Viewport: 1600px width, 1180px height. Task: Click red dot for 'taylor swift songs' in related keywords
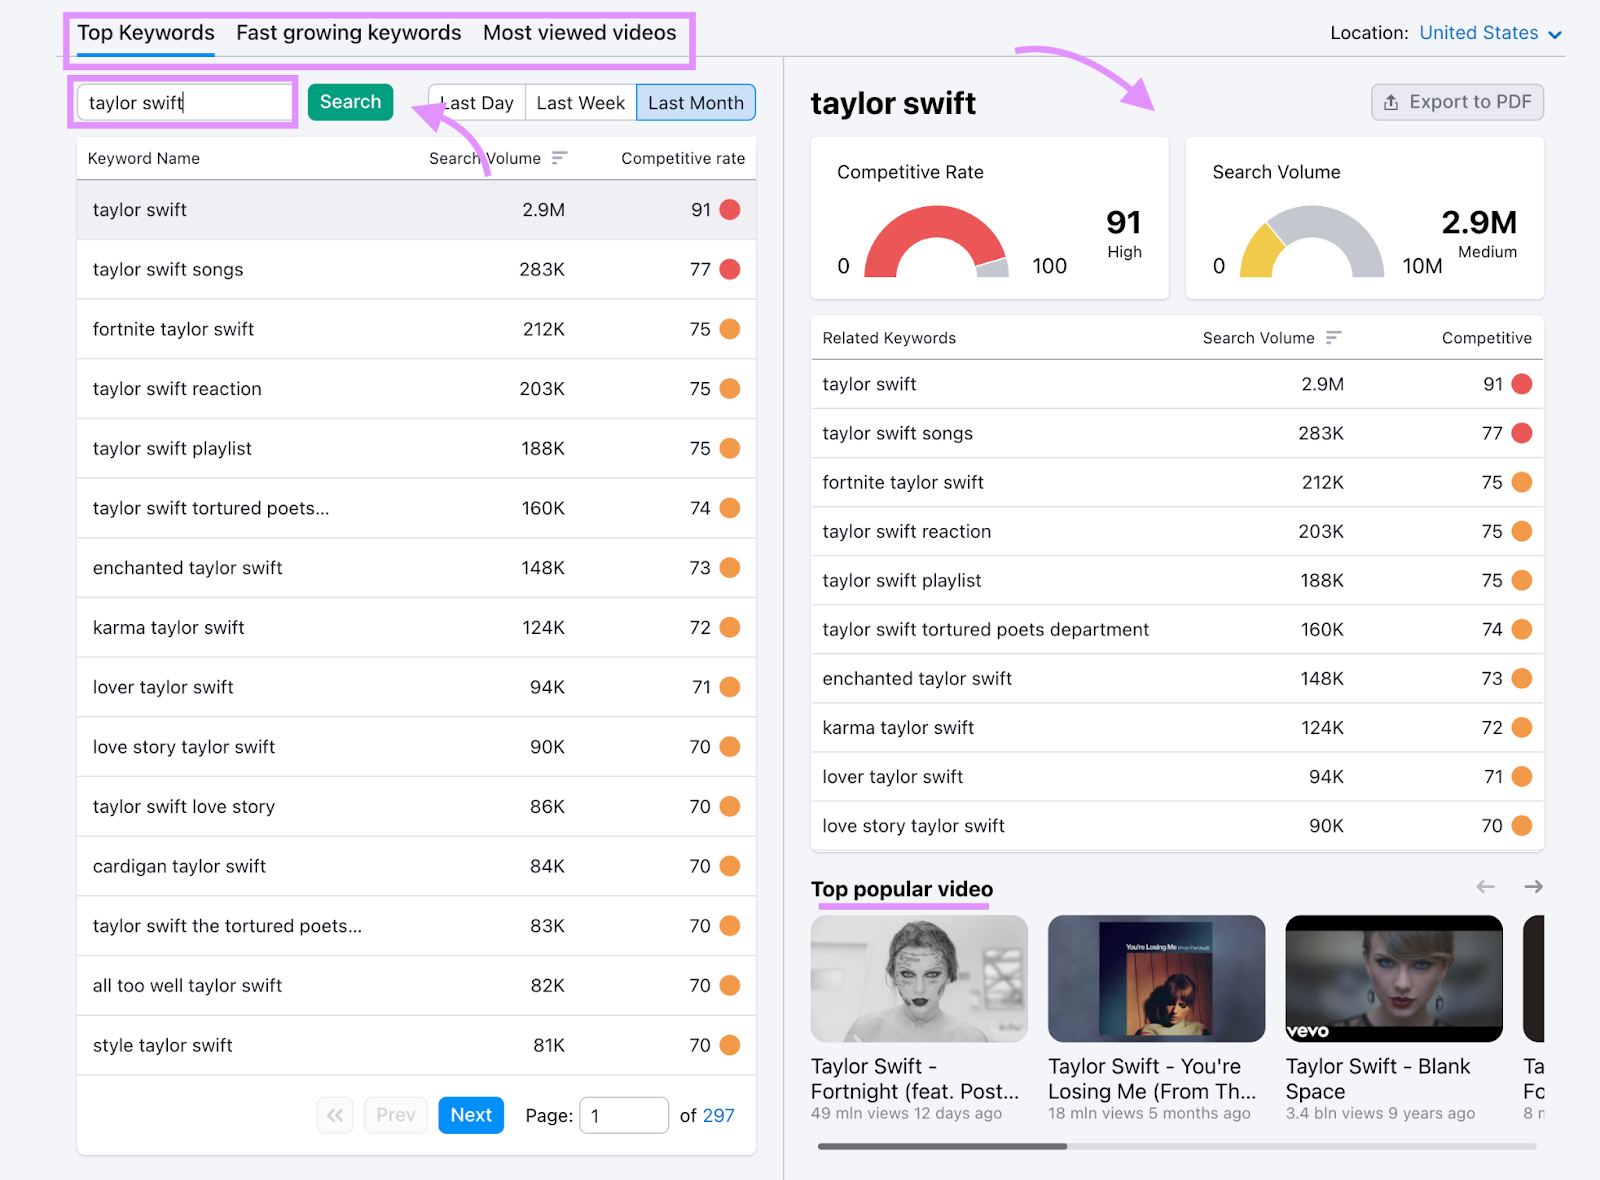point(1522,433)
